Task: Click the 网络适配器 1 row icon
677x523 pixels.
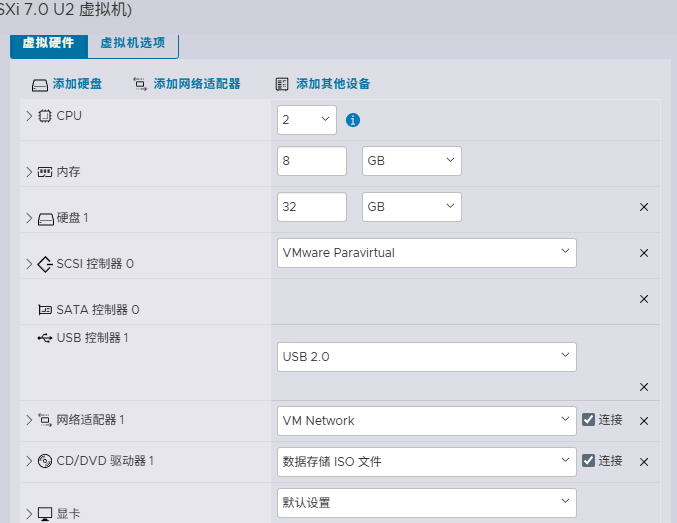Action: 45,420
